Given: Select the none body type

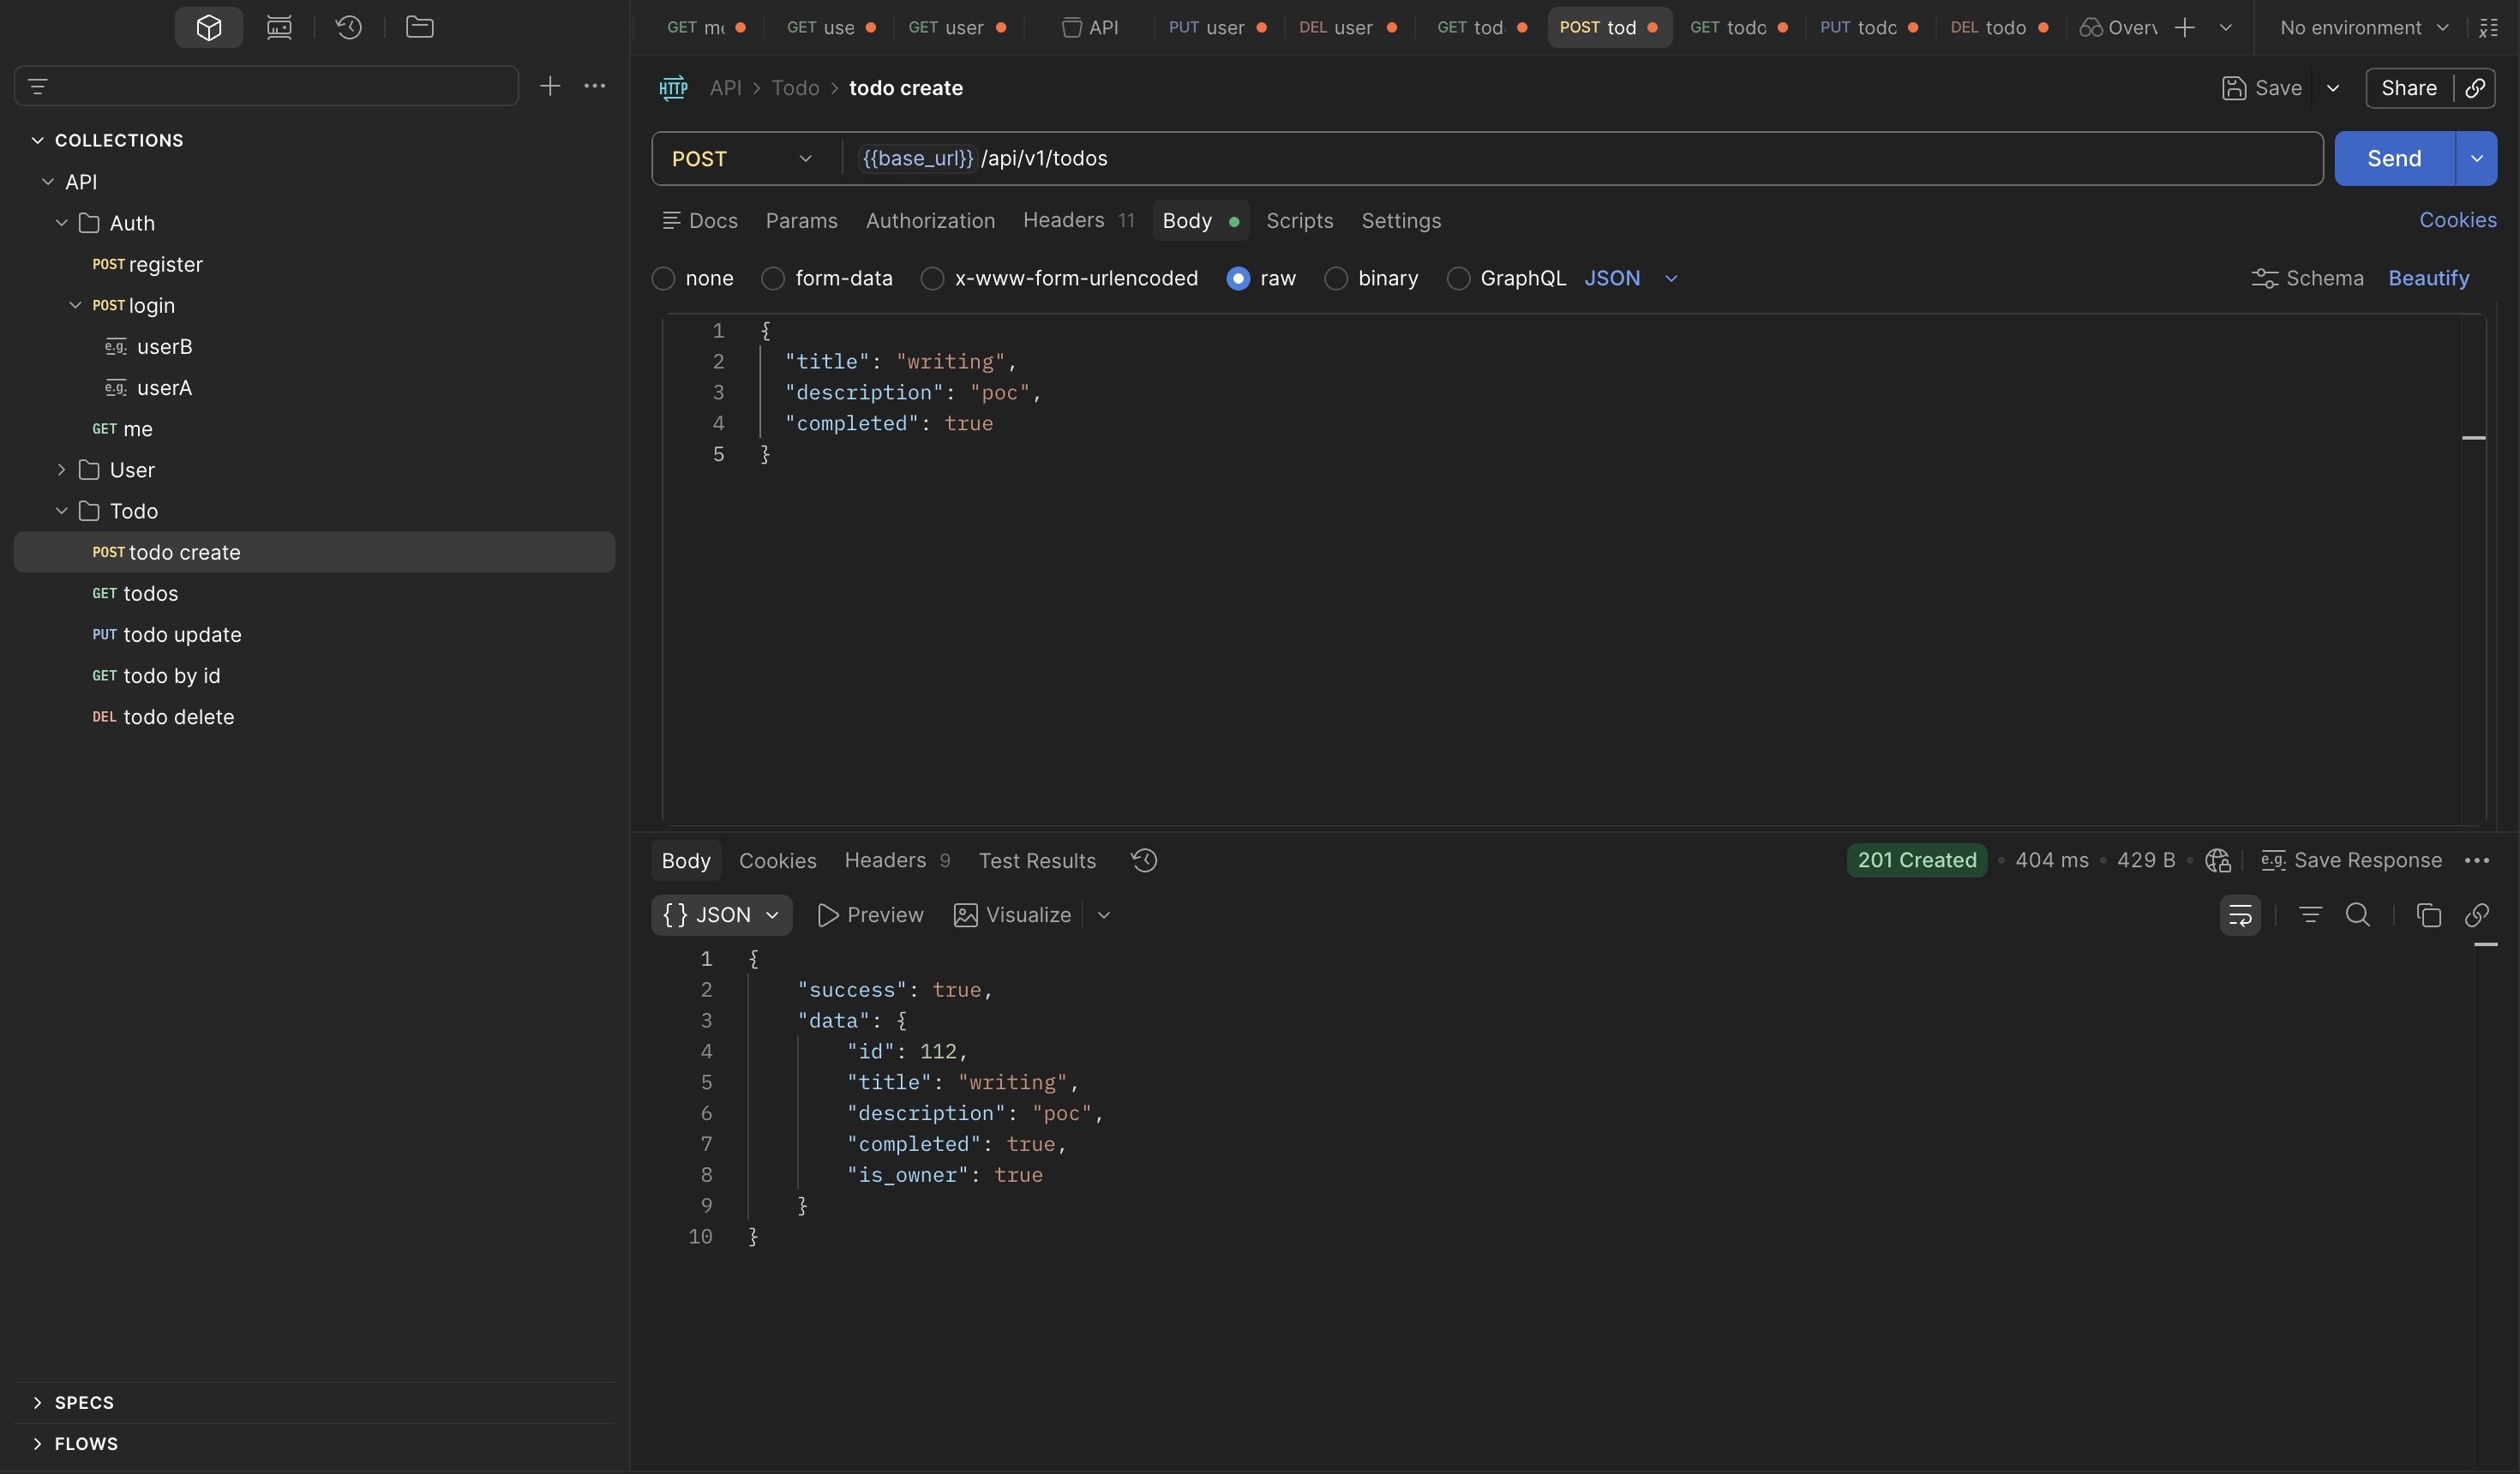Looking at the screenshot, I should point(664,278).
